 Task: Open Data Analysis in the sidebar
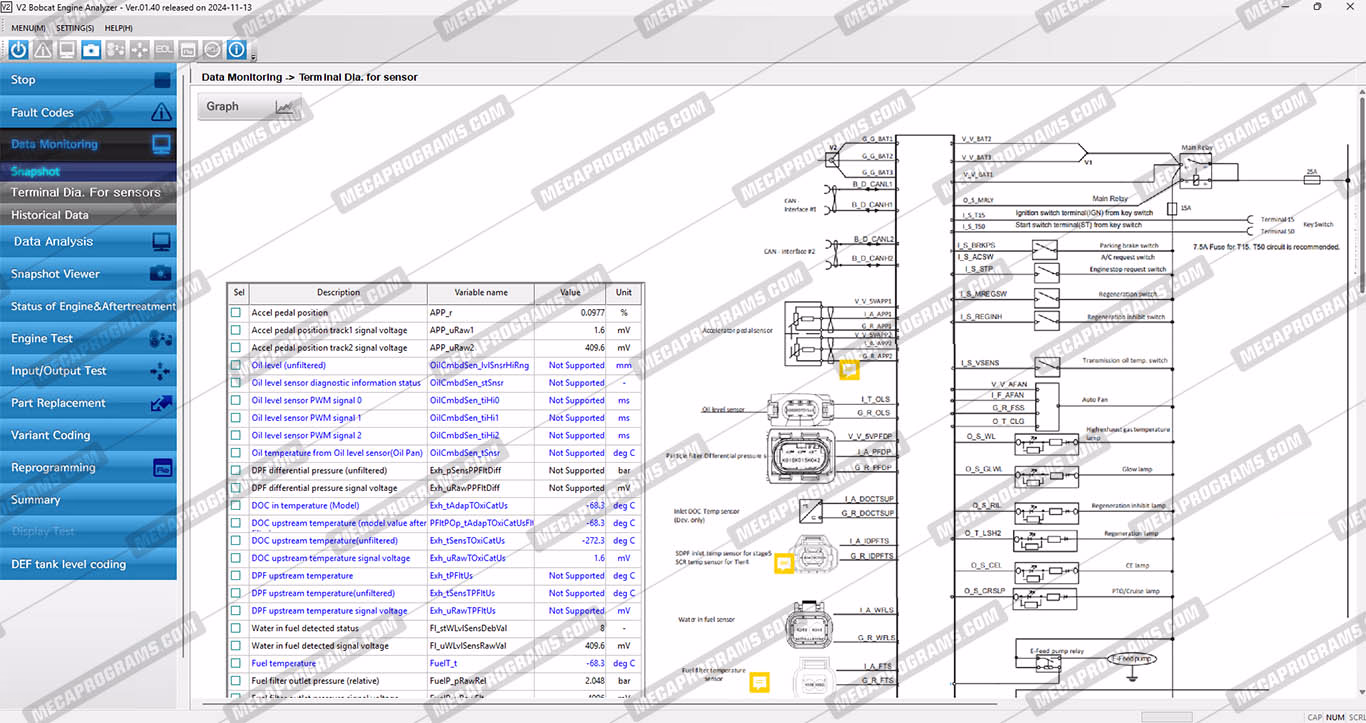88,242
